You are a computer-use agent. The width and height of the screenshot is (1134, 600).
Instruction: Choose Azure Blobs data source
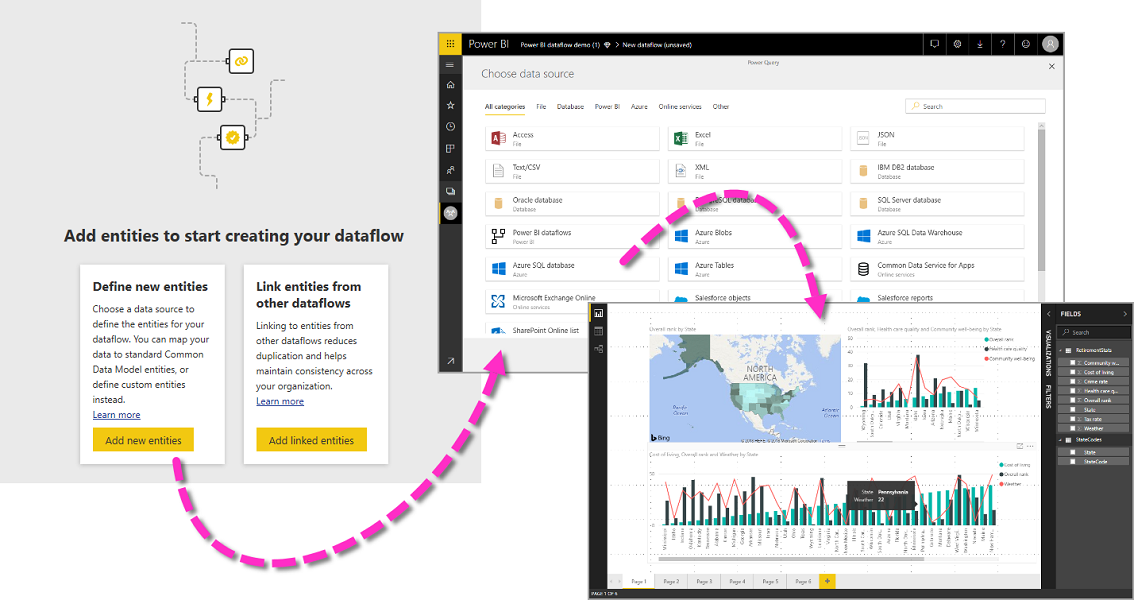(754, 236)
